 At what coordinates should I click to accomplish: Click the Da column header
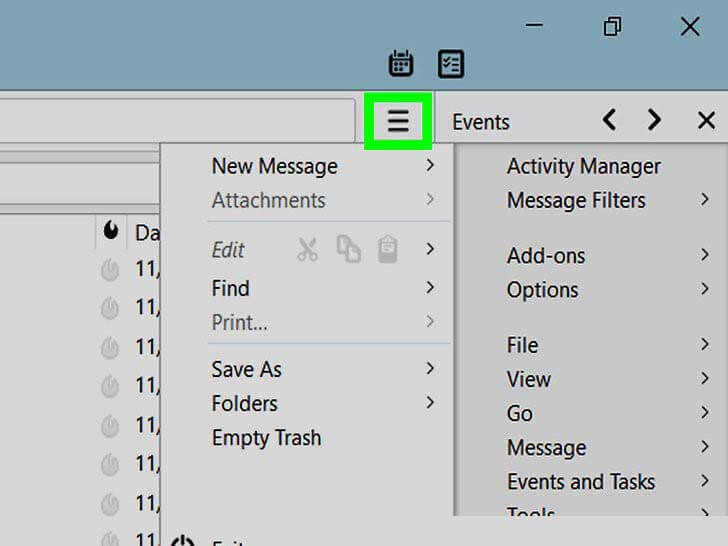pyautogui.click(x=147, y=233)
